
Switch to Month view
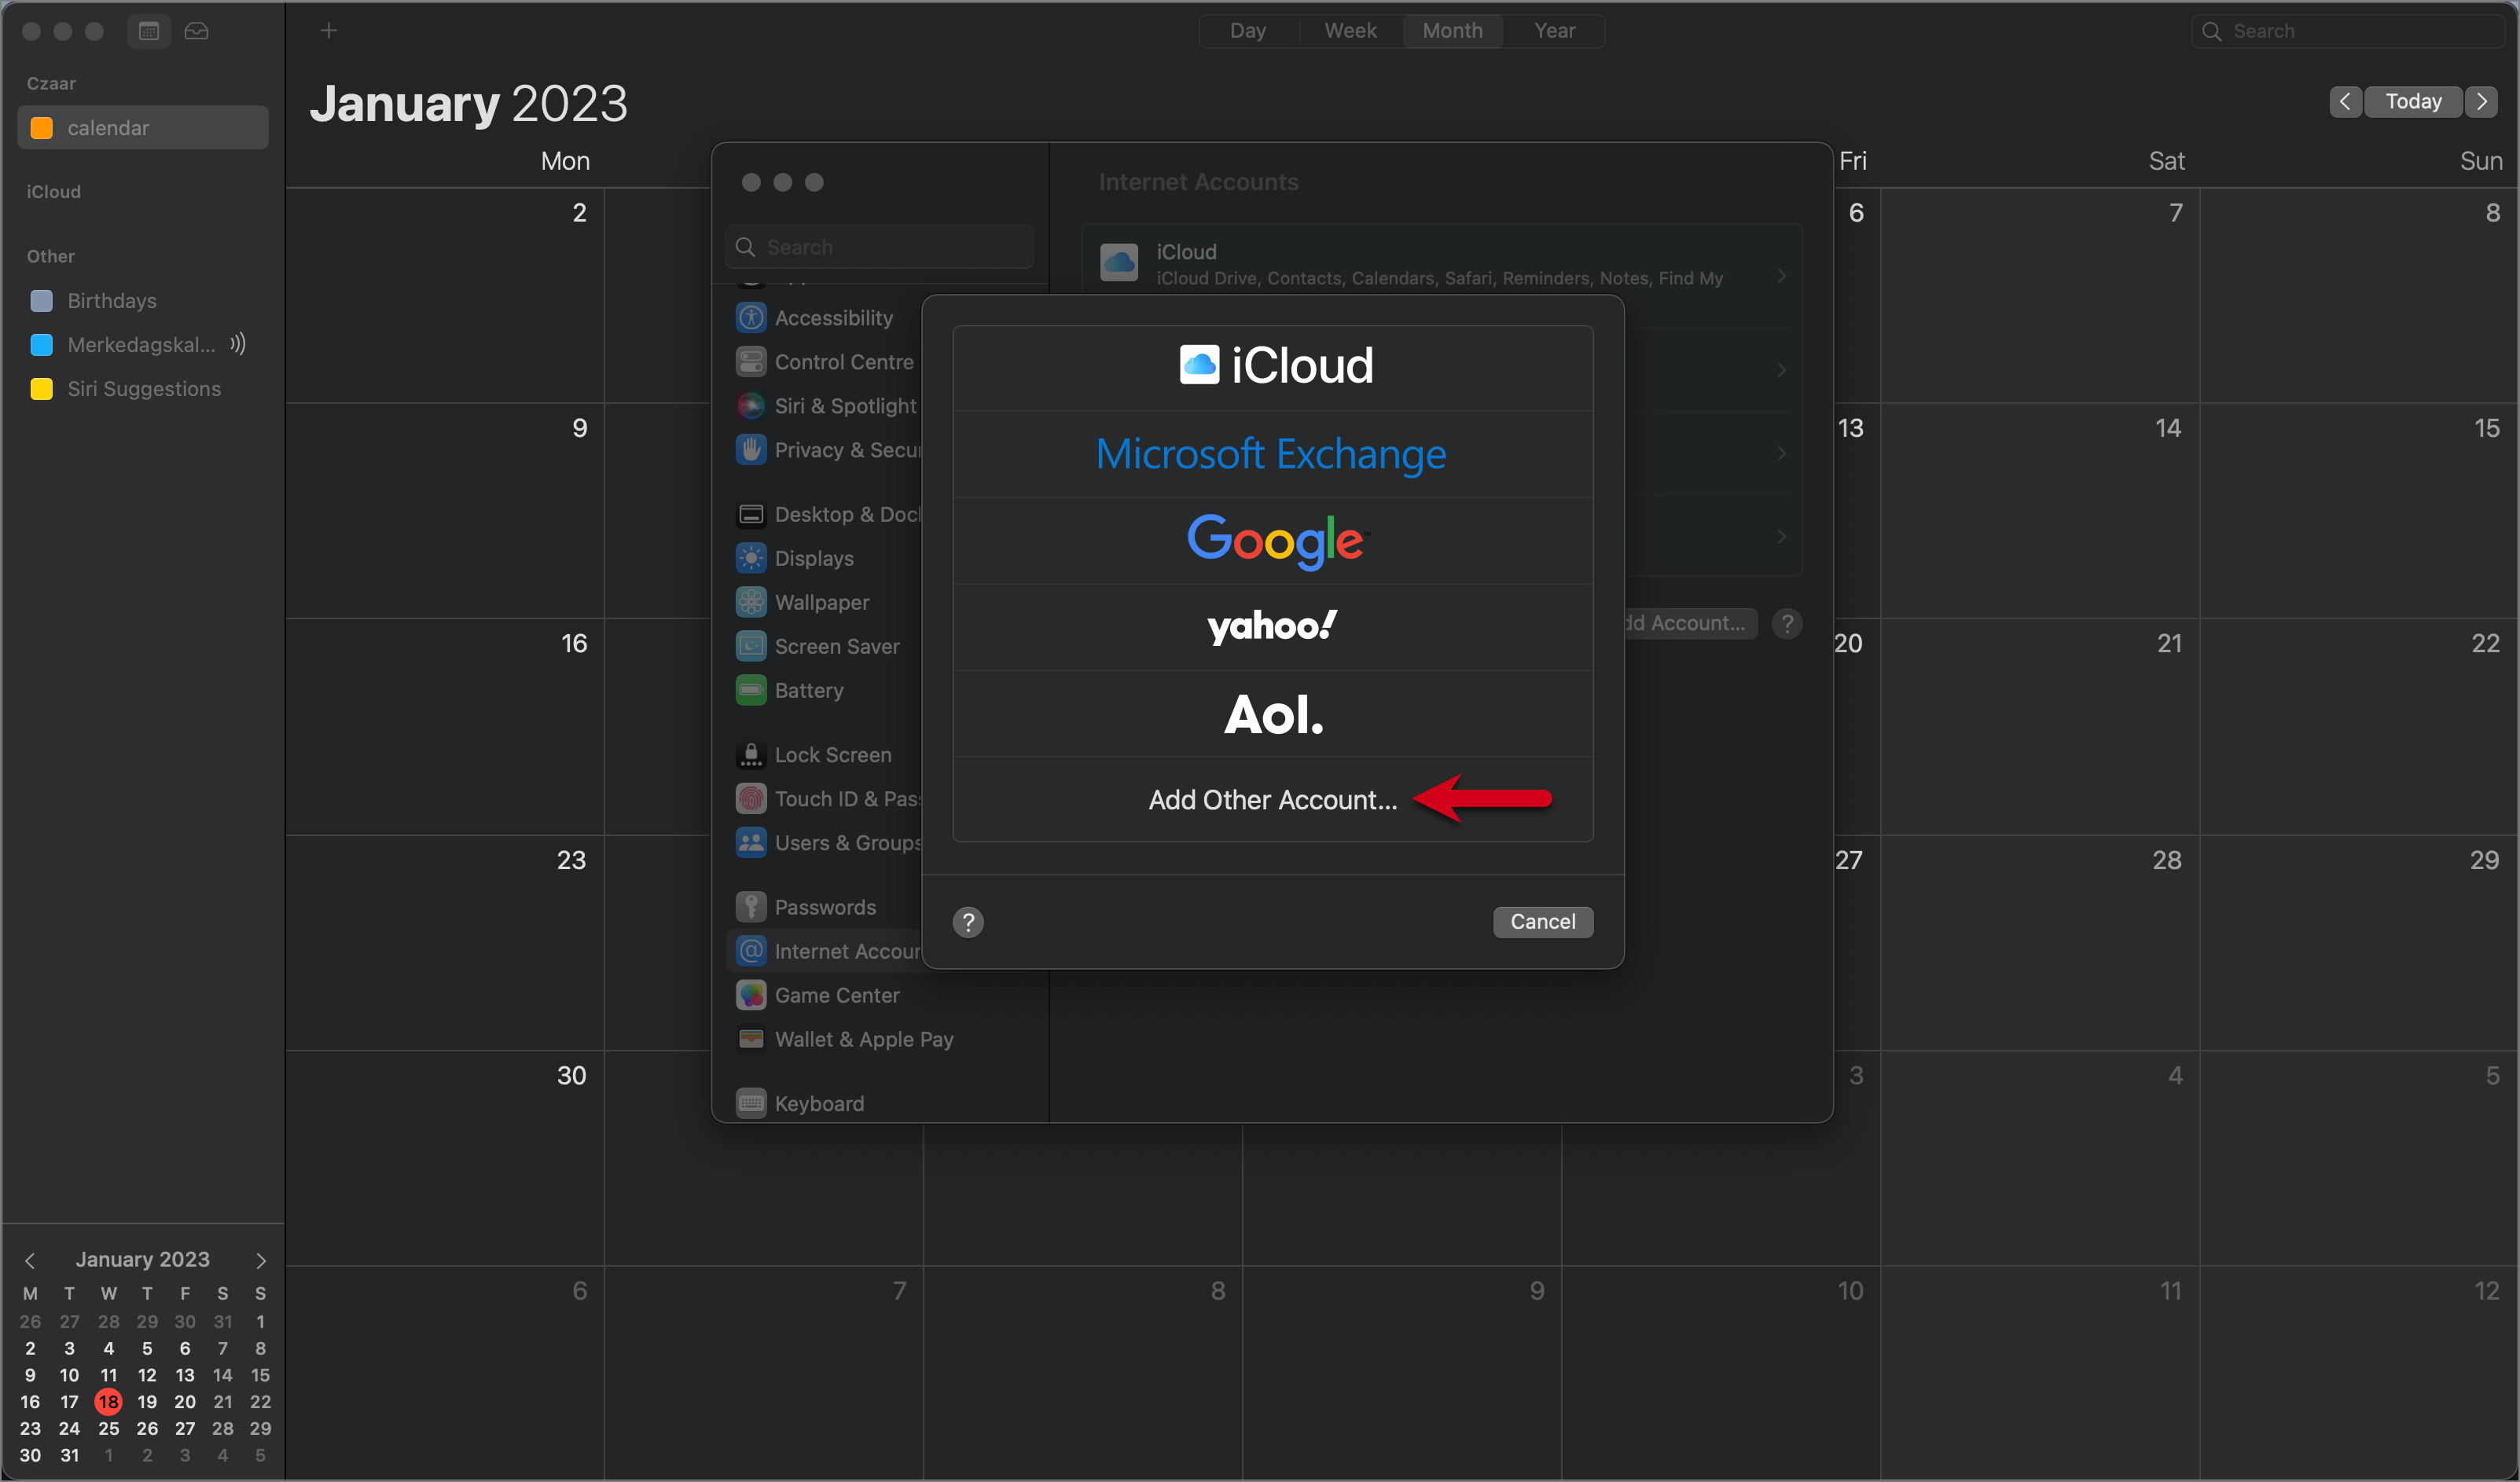(x=1453, y=31)
